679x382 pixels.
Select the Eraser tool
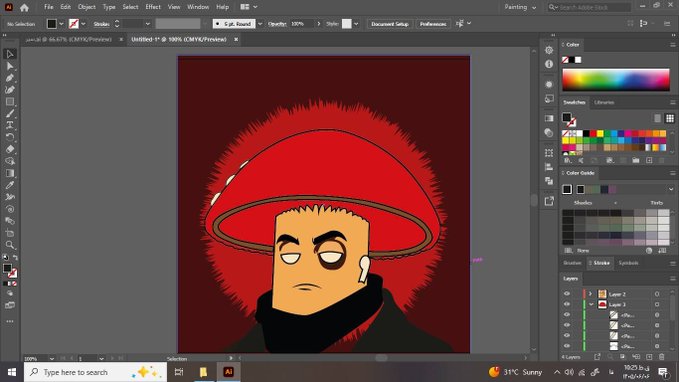click(10, 149)
